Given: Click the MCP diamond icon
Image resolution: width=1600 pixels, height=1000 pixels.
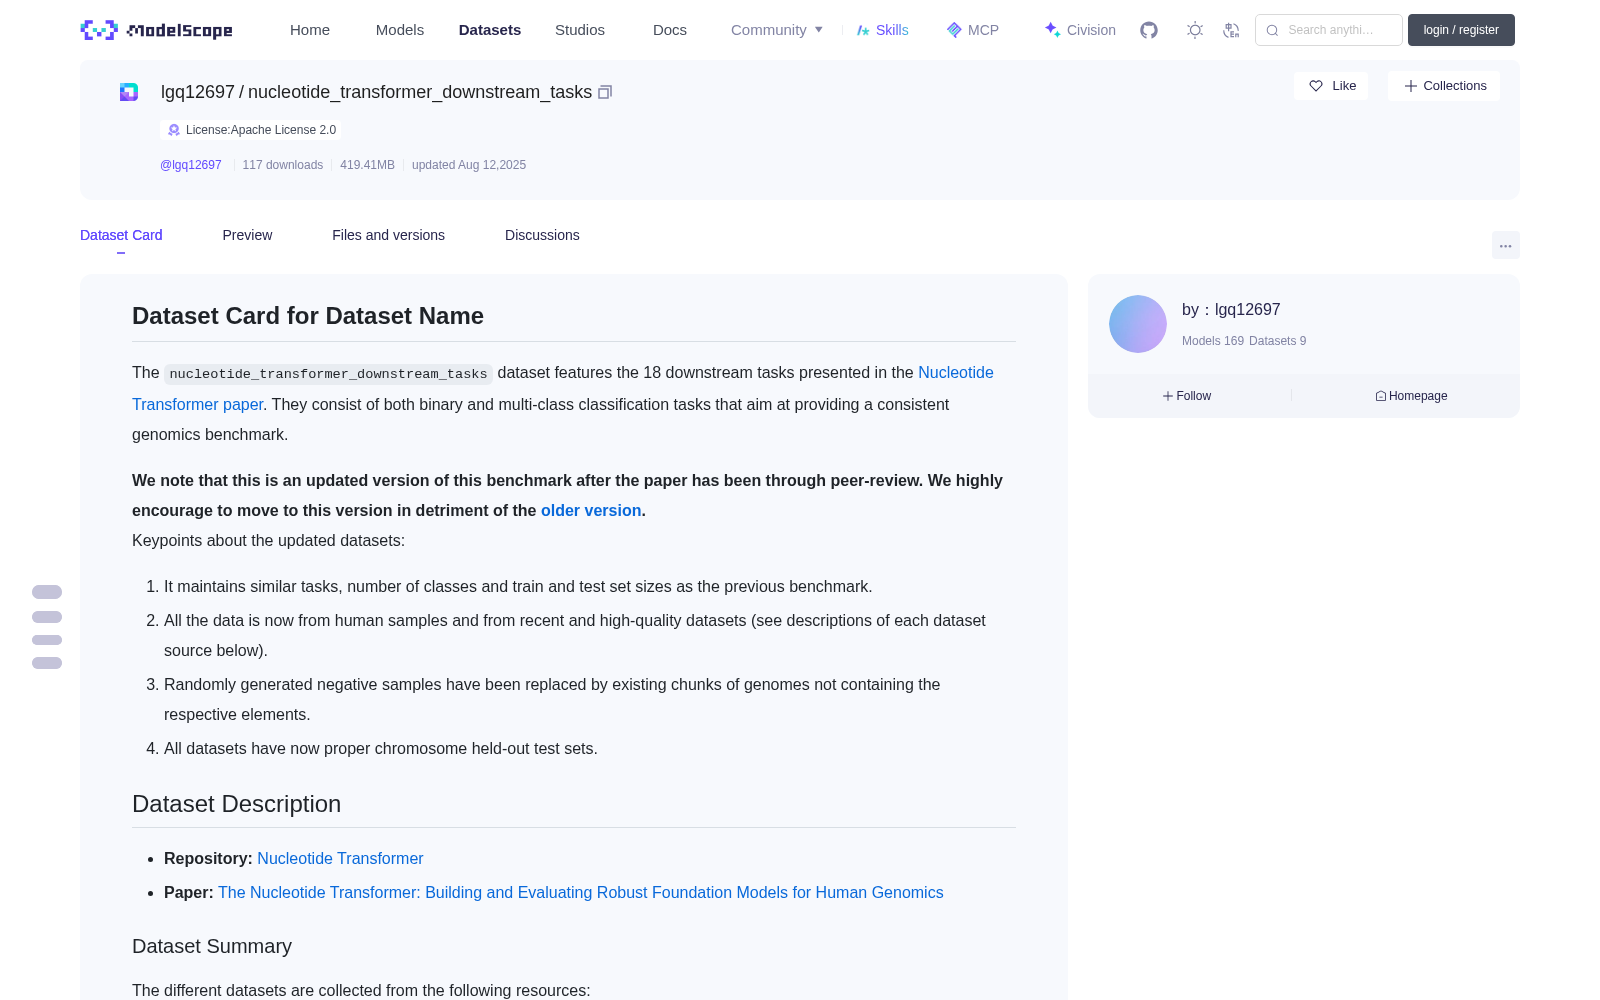Looking at the screenshot, I should (x=954, y=30).
